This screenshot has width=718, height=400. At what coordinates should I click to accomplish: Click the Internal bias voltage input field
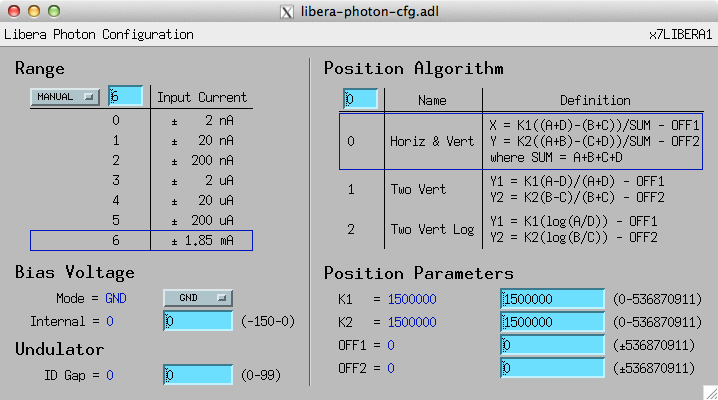point(198,321)
